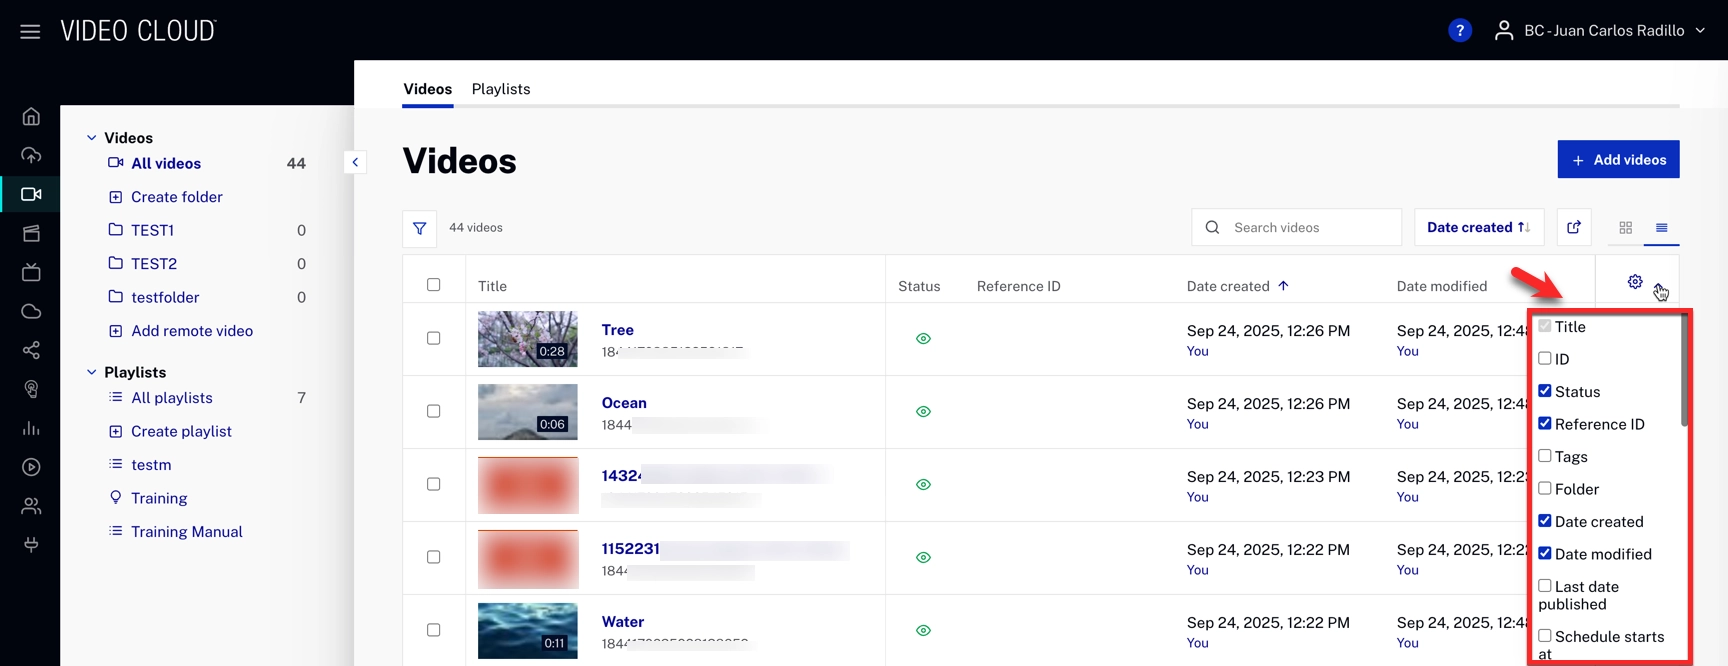This screenshot has height=666, width=1728.
Task: Click the export share icon button
Action: point(1573,228)
